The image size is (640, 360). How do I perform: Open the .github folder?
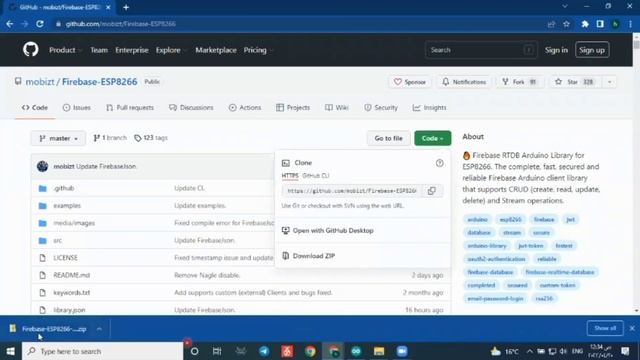[x=64, y=188]
